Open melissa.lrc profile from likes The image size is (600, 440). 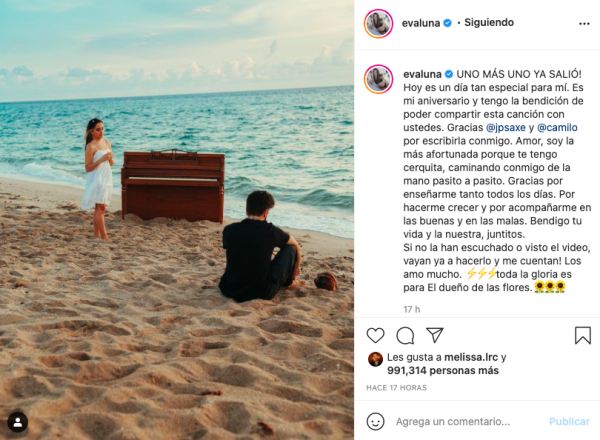471,357
